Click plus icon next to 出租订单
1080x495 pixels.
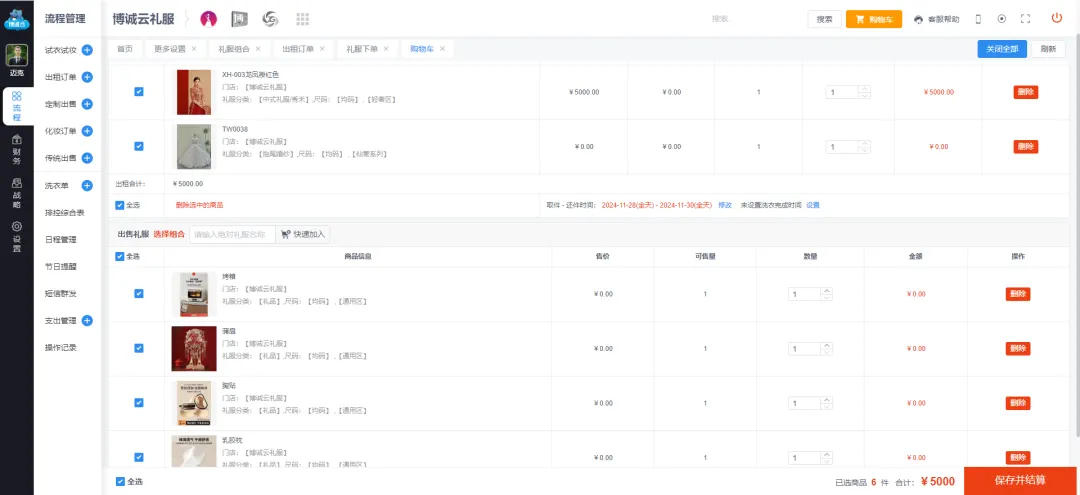(x=87, y=77)
